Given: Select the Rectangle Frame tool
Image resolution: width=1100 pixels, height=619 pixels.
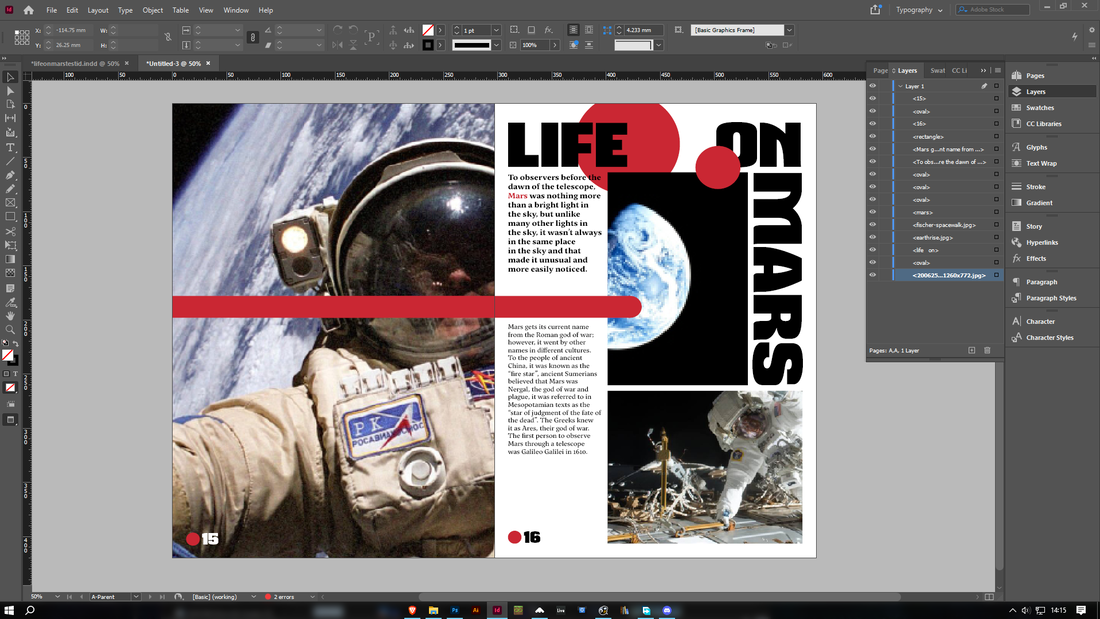Looking at the screenshot, I should coord(11,204).
